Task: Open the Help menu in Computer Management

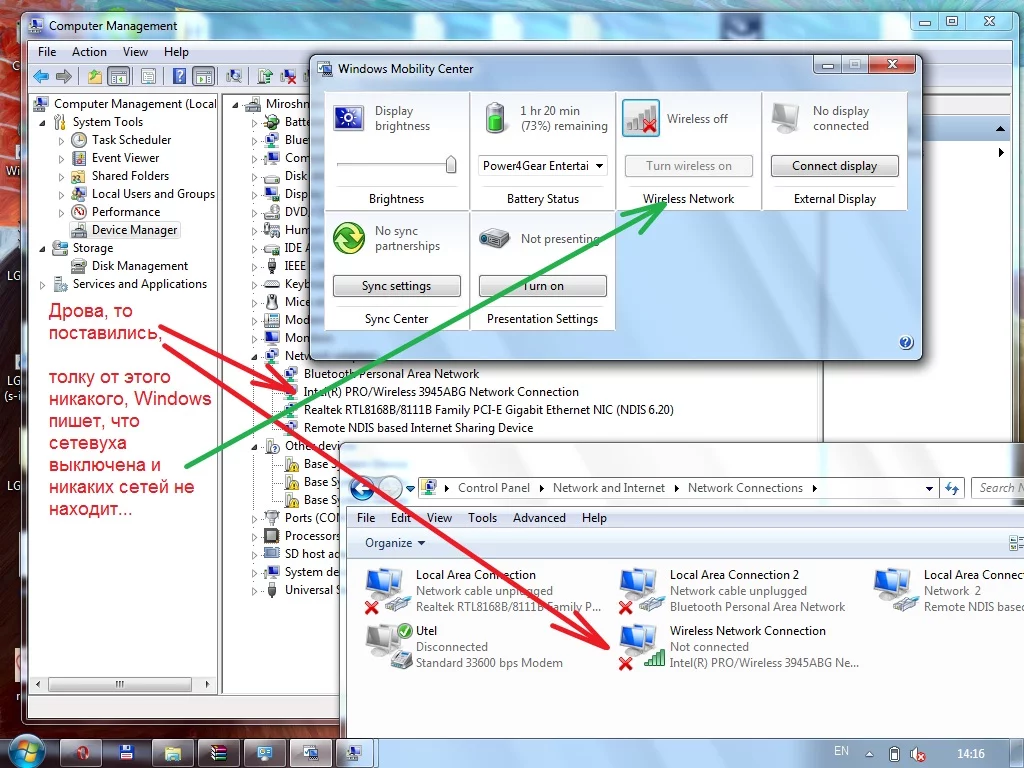Action: pyautogui.click(x=176, y=52)
